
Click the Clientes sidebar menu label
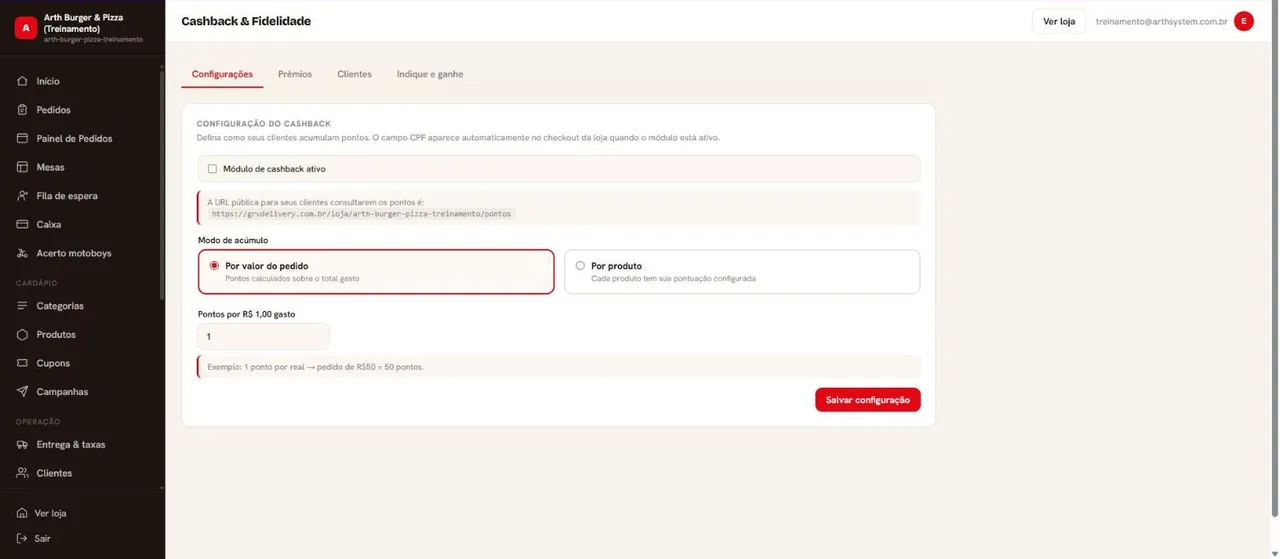54,473
